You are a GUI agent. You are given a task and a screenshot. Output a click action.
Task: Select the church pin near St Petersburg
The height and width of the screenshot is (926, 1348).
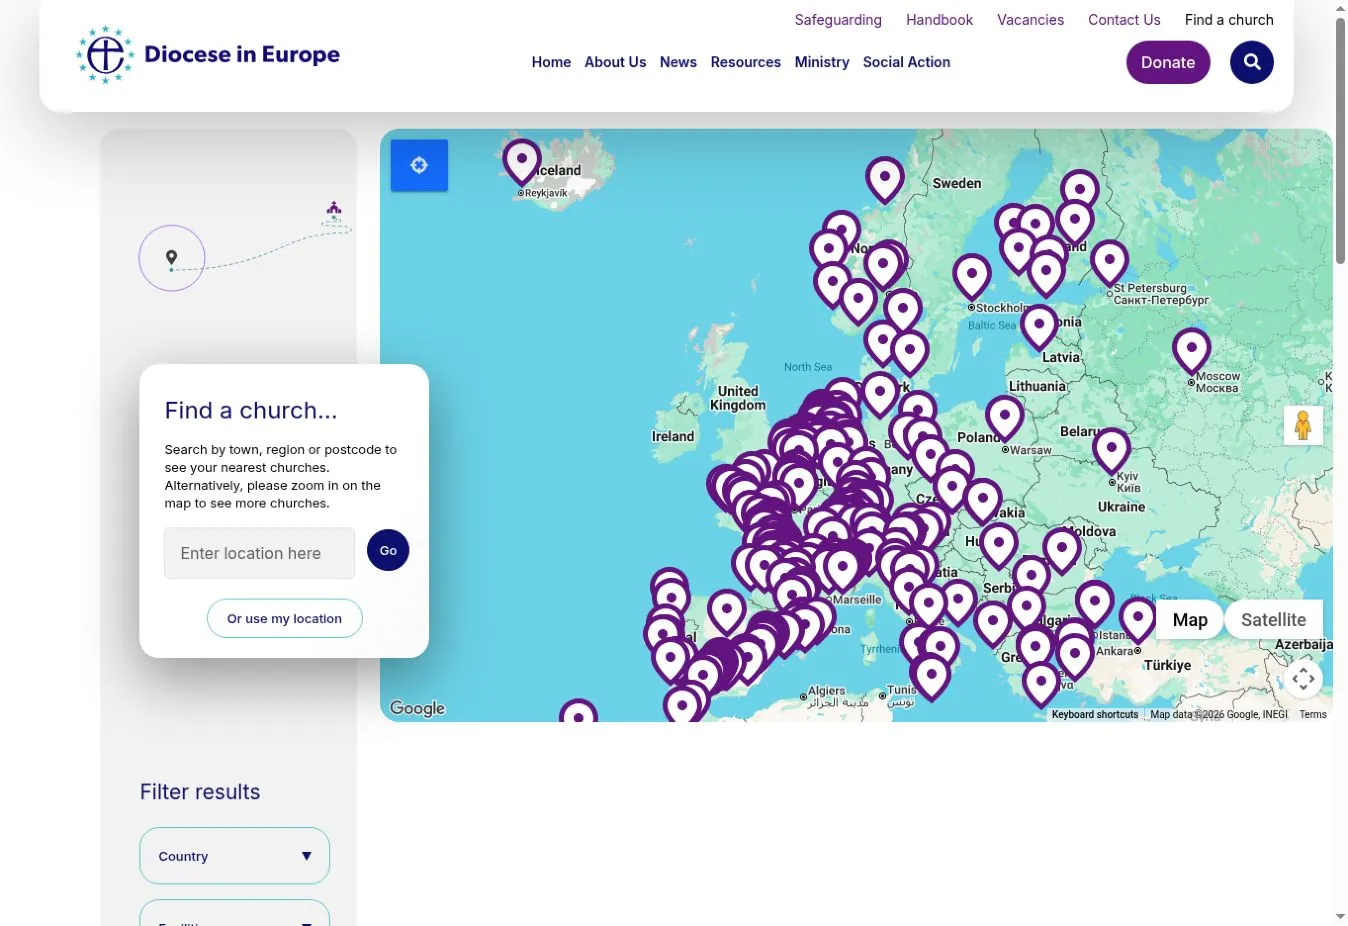pyautogui.click(x=1109, y=264)
